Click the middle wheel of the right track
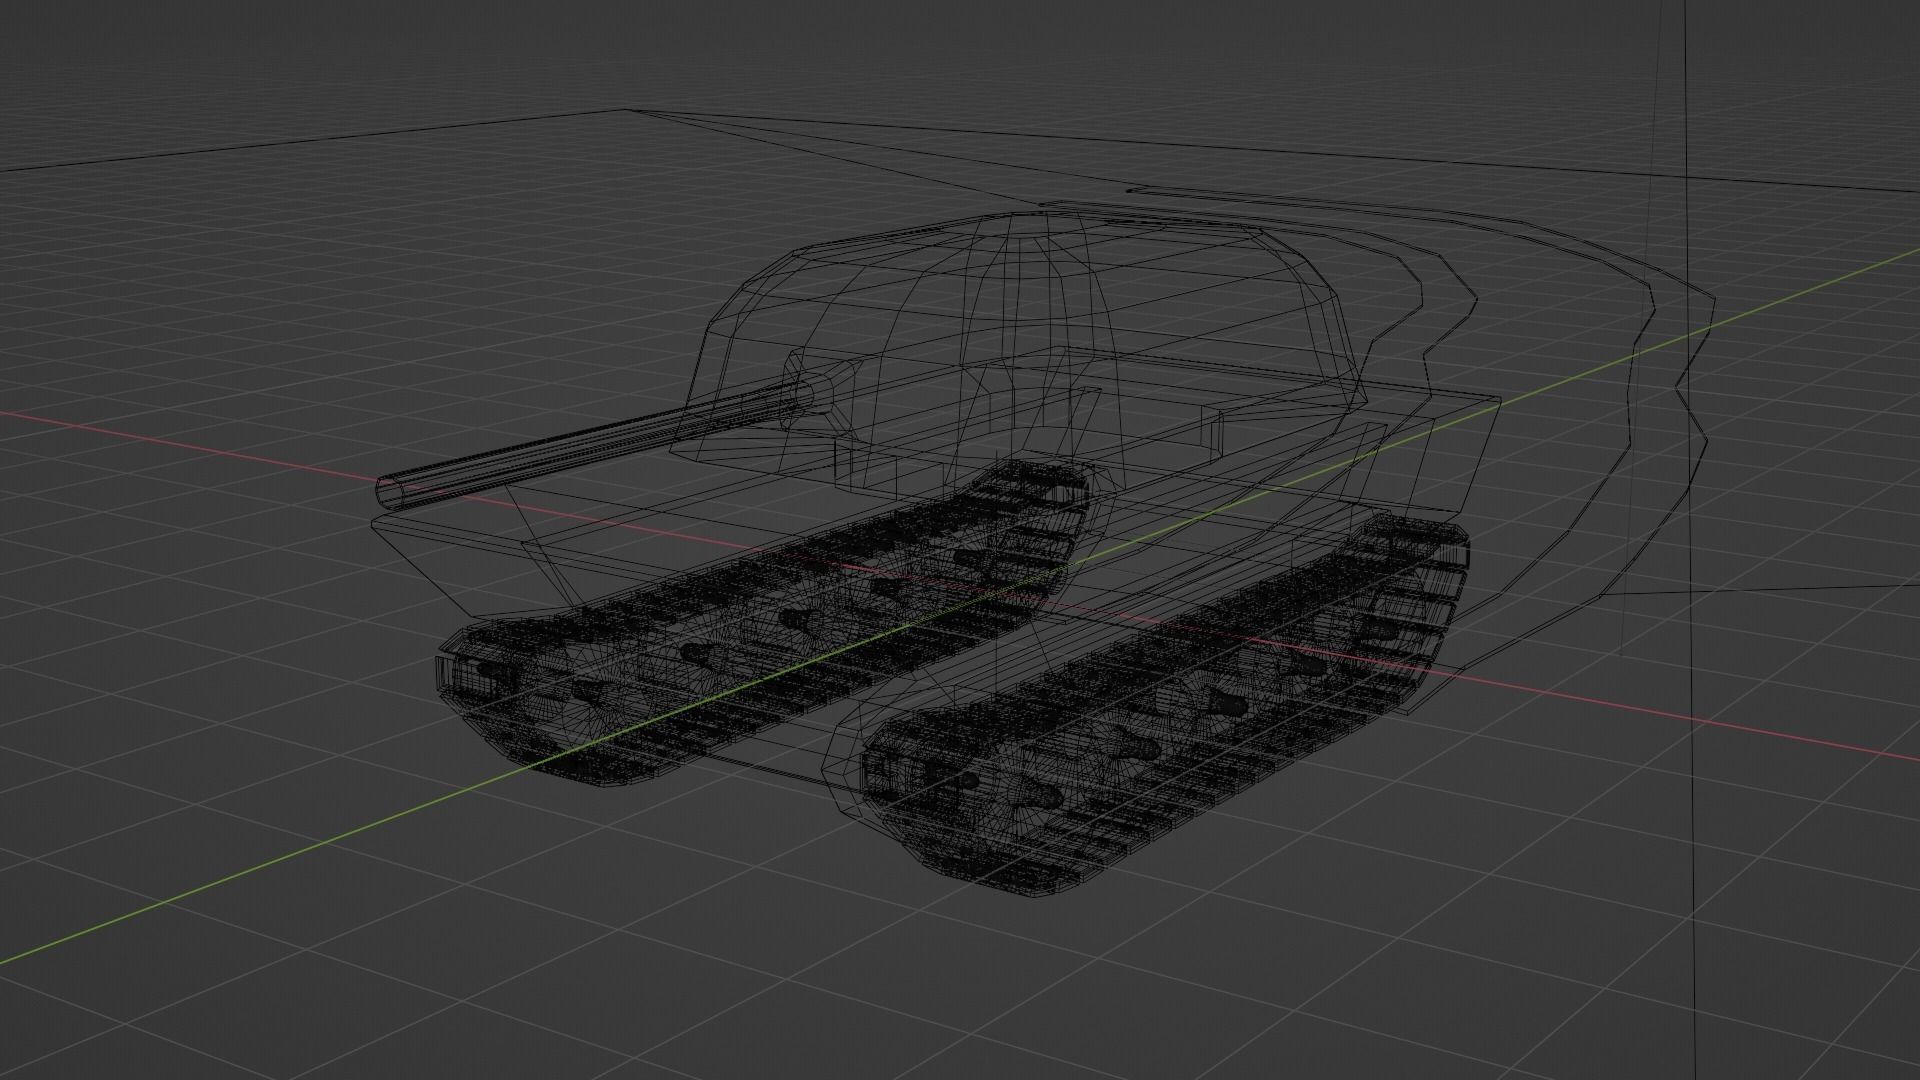The width and height of the screenshot is (1920, 1080). [x=1225, y=702]
